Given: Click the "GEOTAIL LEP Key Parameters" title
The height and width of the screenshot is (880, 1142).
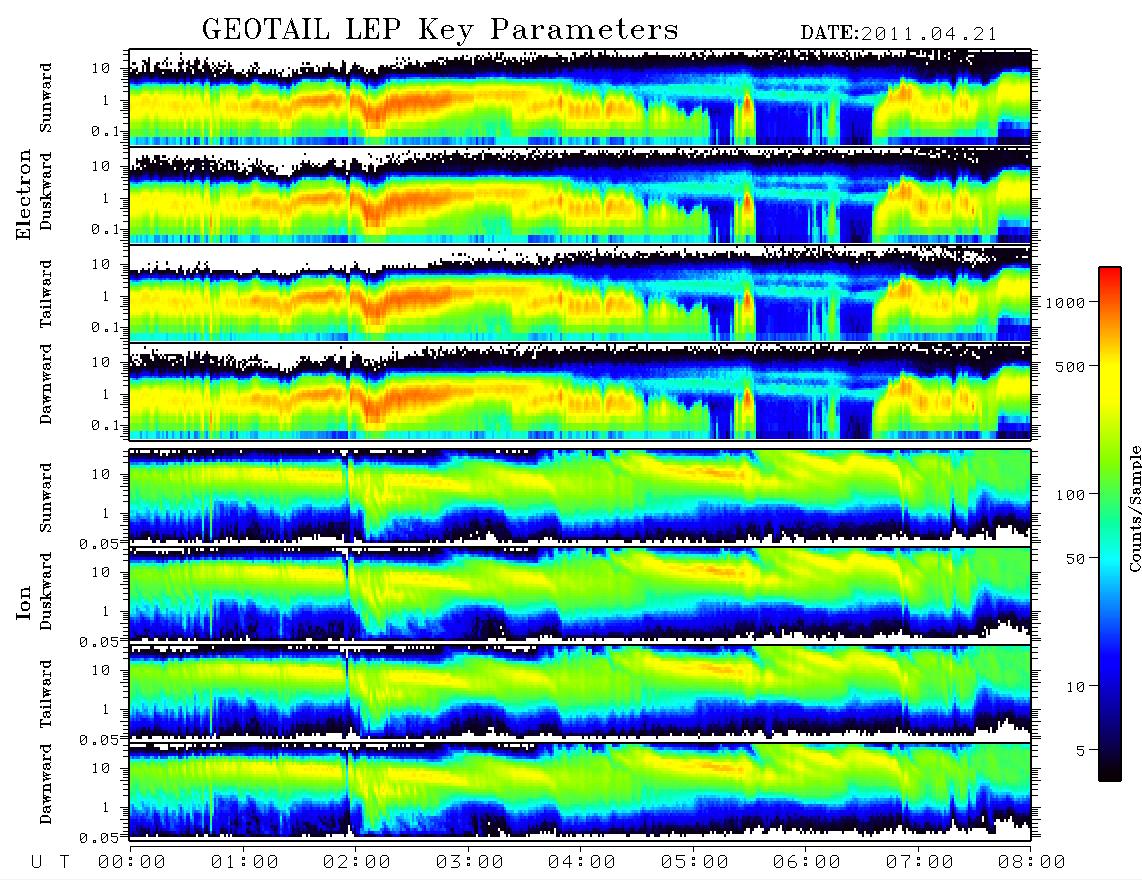Looking at the screenshot, I should 440,30.
